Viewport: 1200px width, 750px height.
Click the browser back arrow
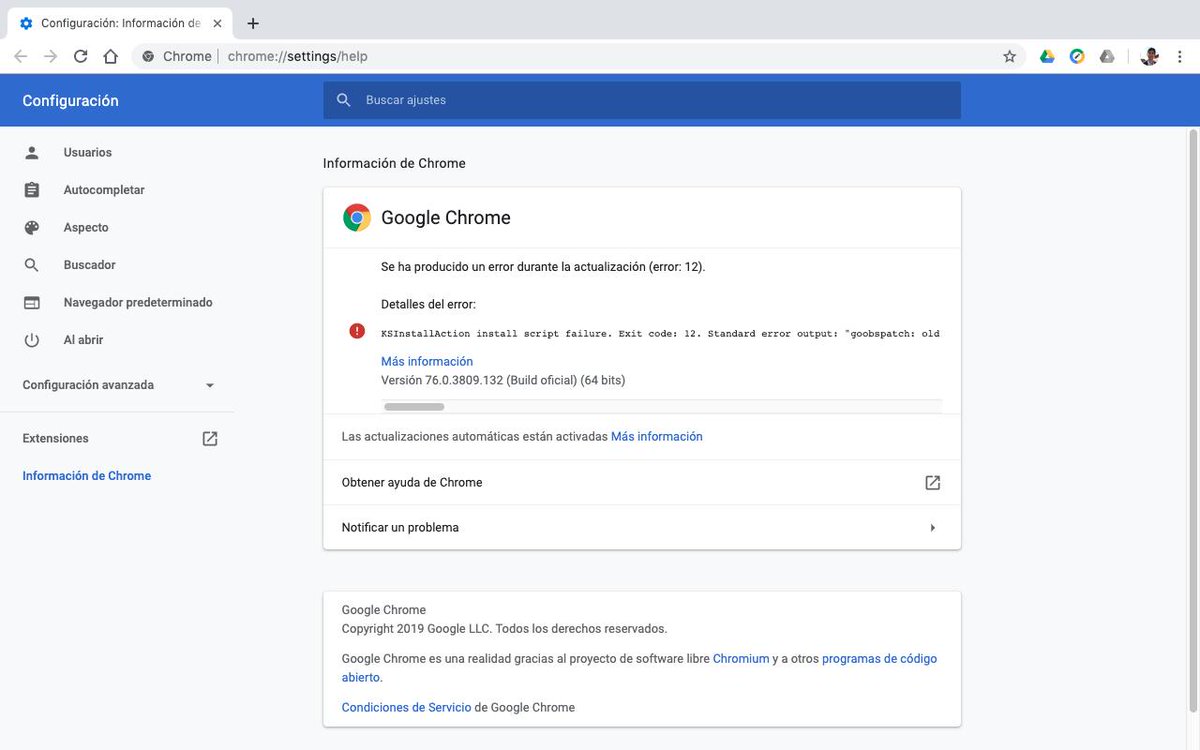(x=20, y=56)
